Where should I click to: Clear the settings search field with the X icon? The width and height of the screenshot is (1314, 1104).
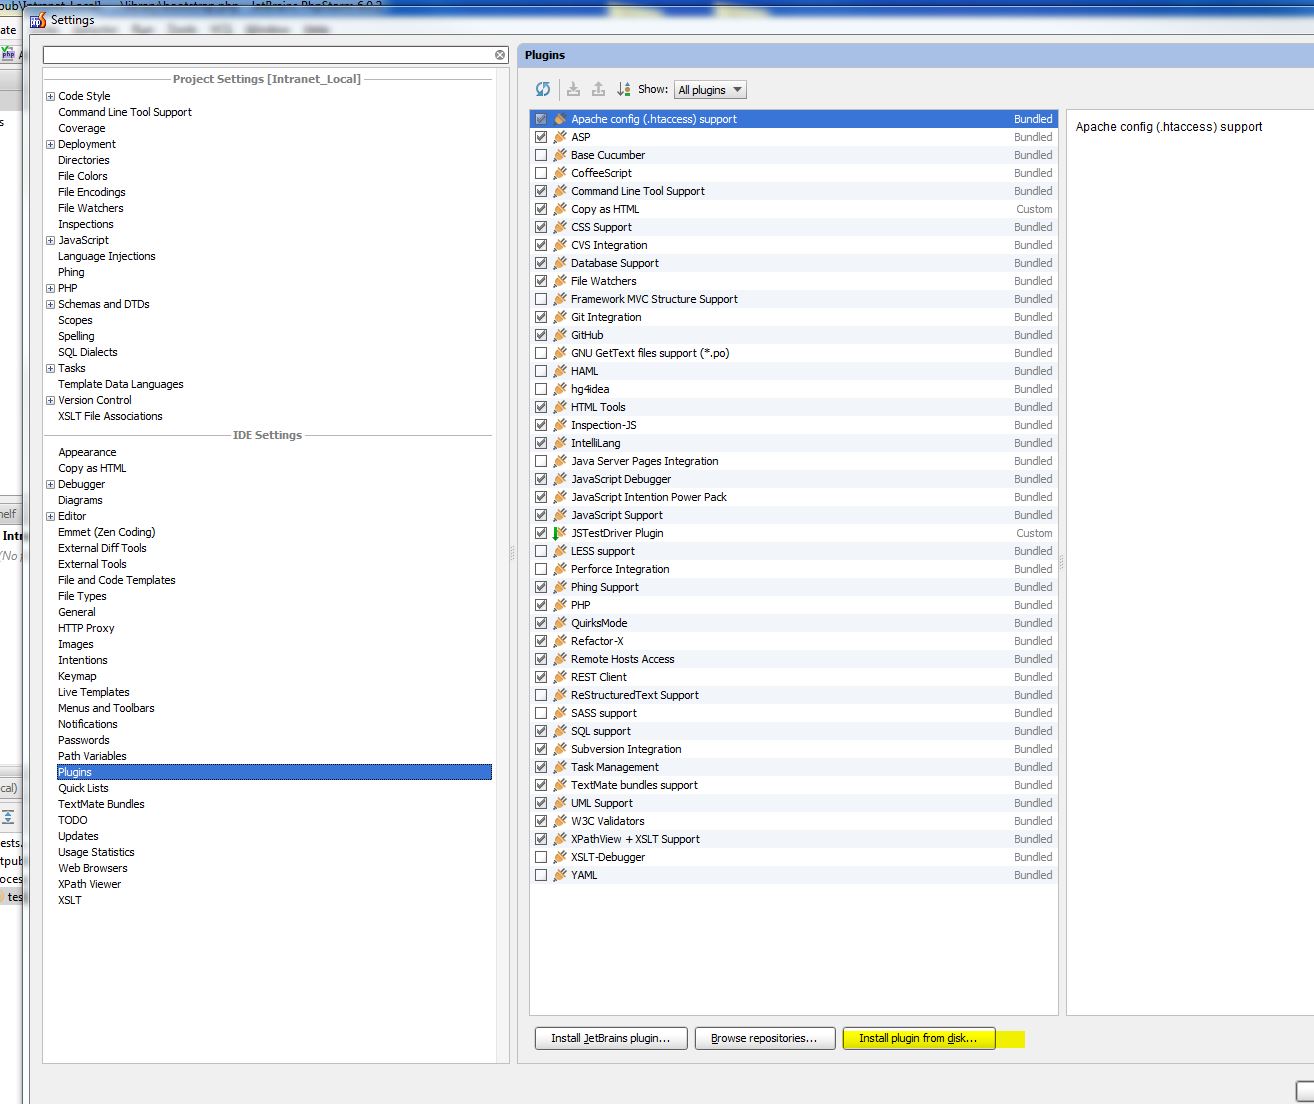[500, 55]
